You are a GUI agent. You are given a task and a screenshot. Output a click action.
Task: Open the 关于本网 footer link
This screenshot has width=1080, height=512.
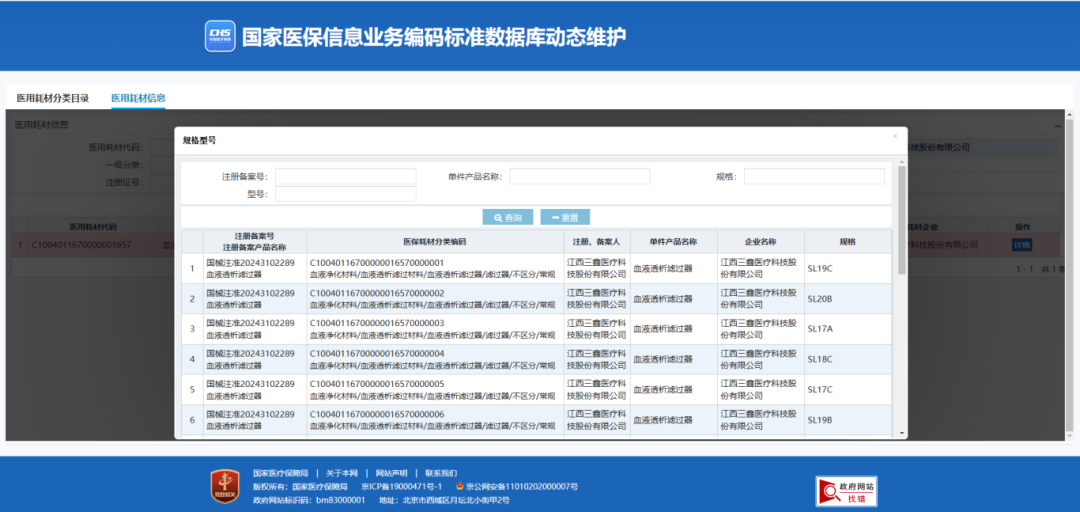(342, 473)
